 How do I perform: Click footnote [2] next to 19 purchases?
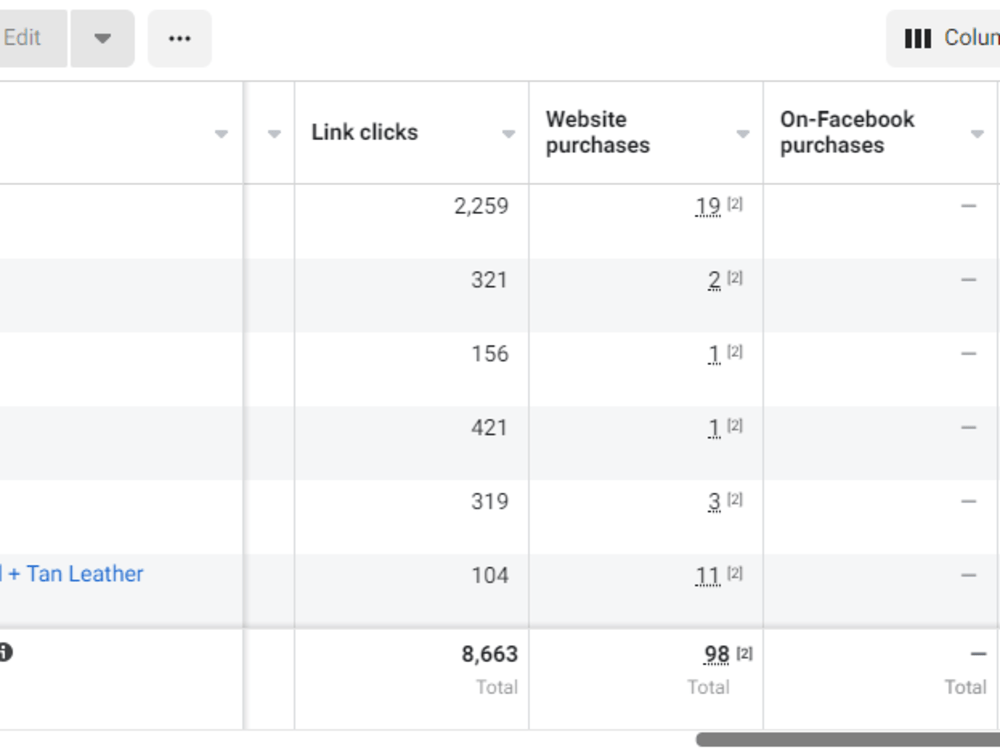735,203
